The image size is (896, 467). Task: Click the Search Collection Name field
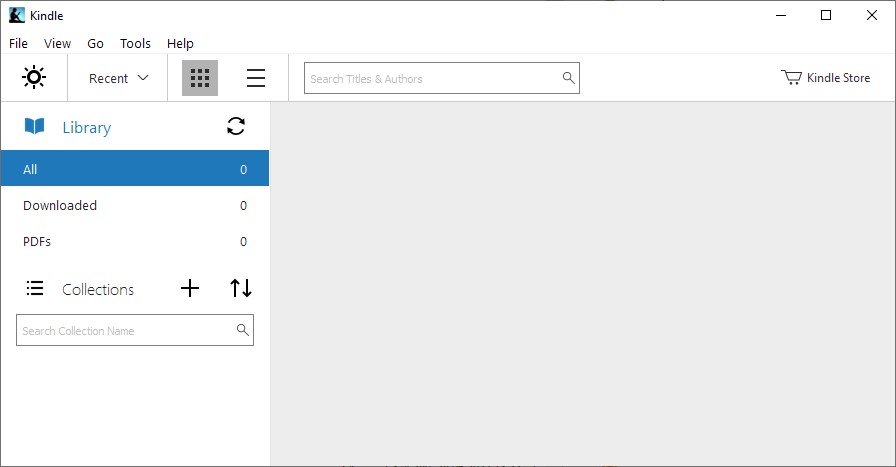[x=125, y=330]
